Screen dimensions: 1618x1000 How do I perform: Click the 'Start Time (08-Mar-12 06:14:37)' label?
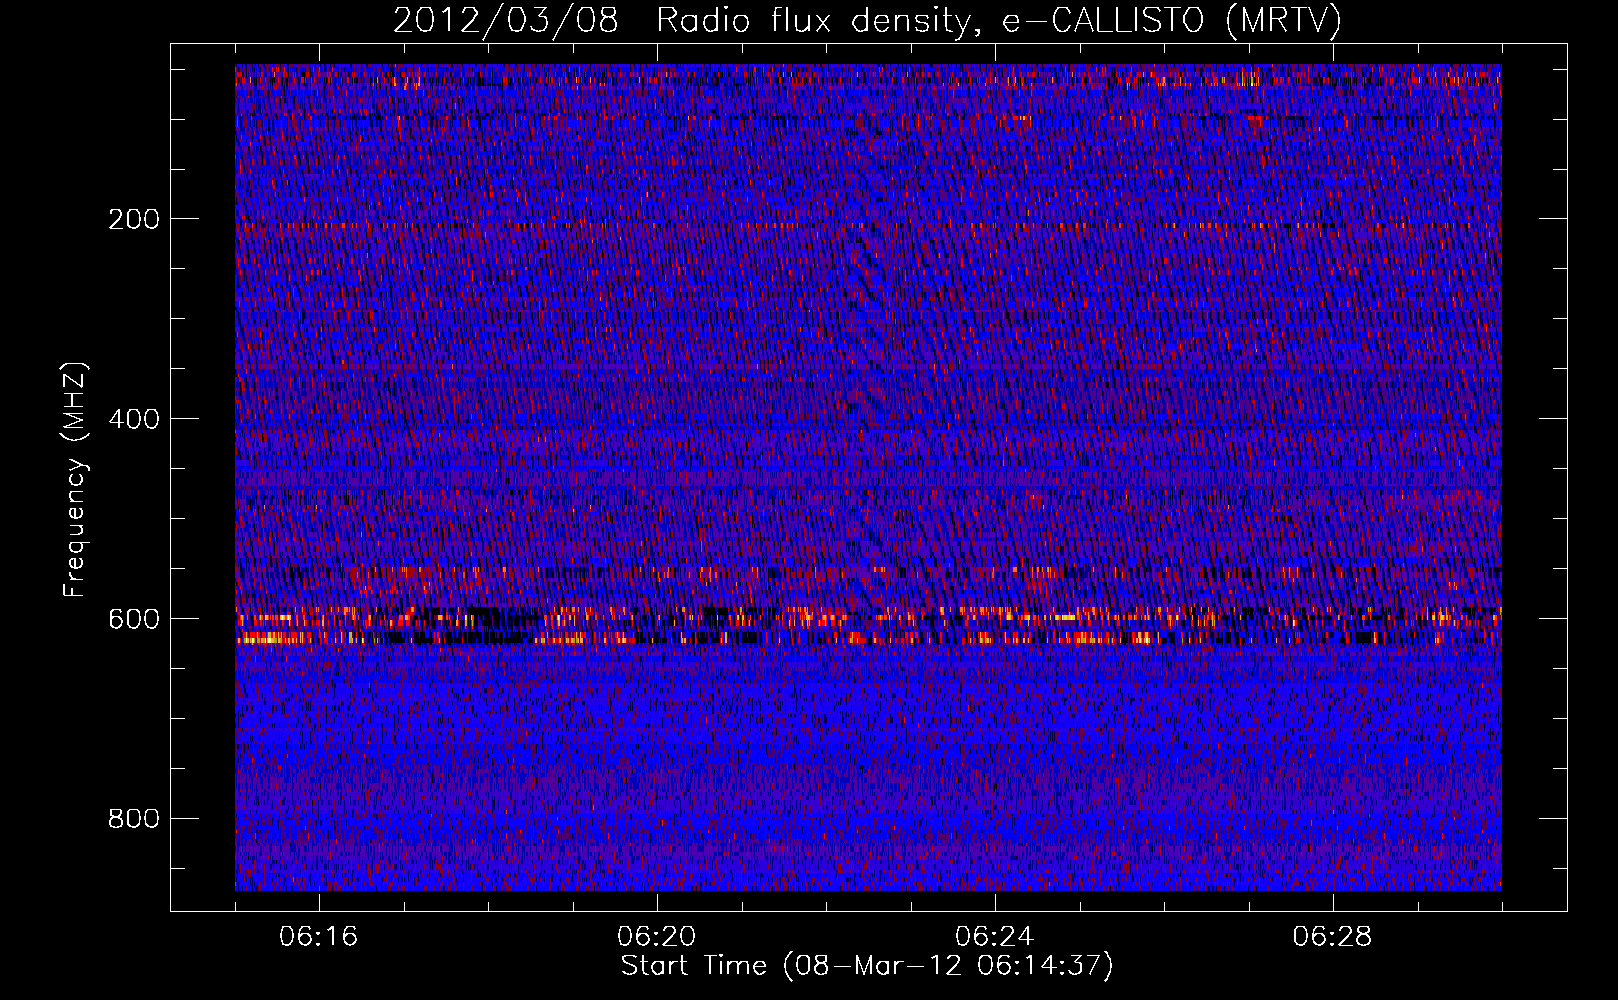pyautogui.click(x=867, y=966)
